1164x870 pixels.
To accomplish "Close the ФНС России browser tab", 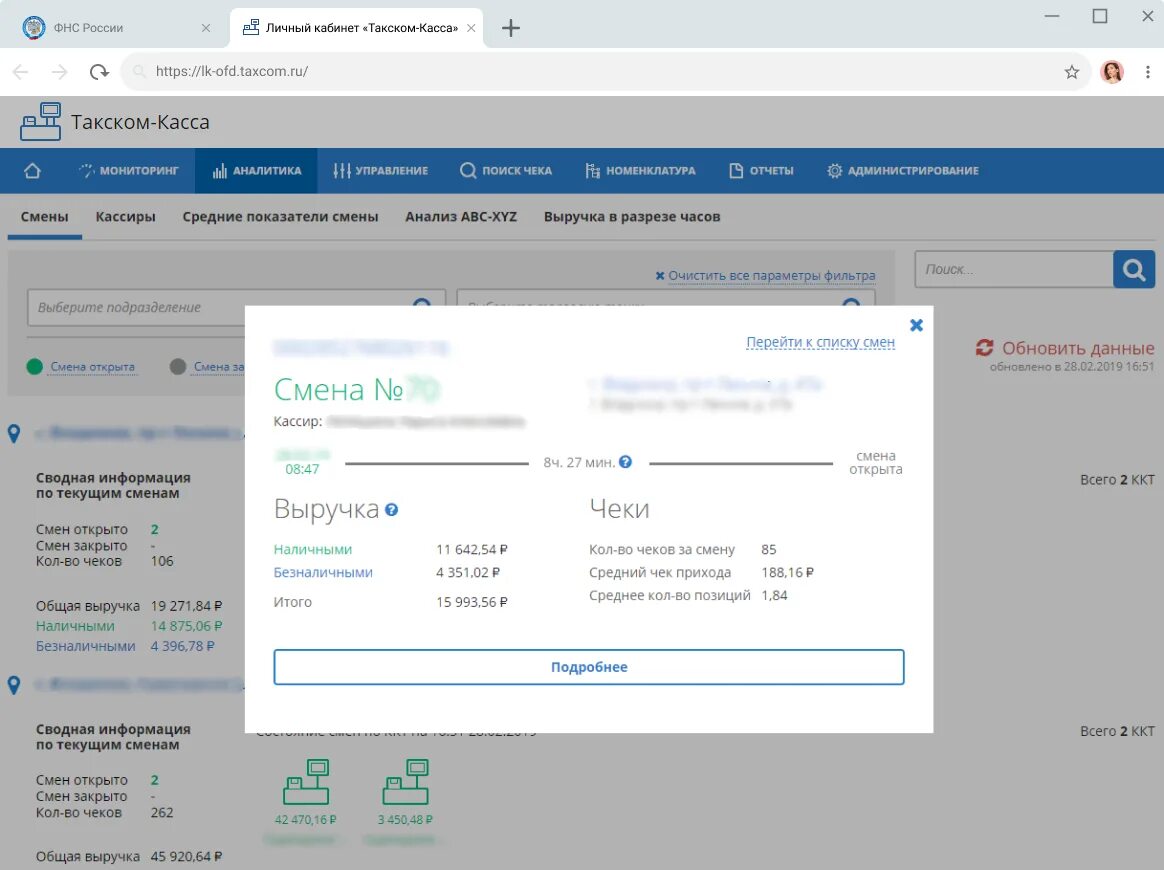I will (206, 27).
